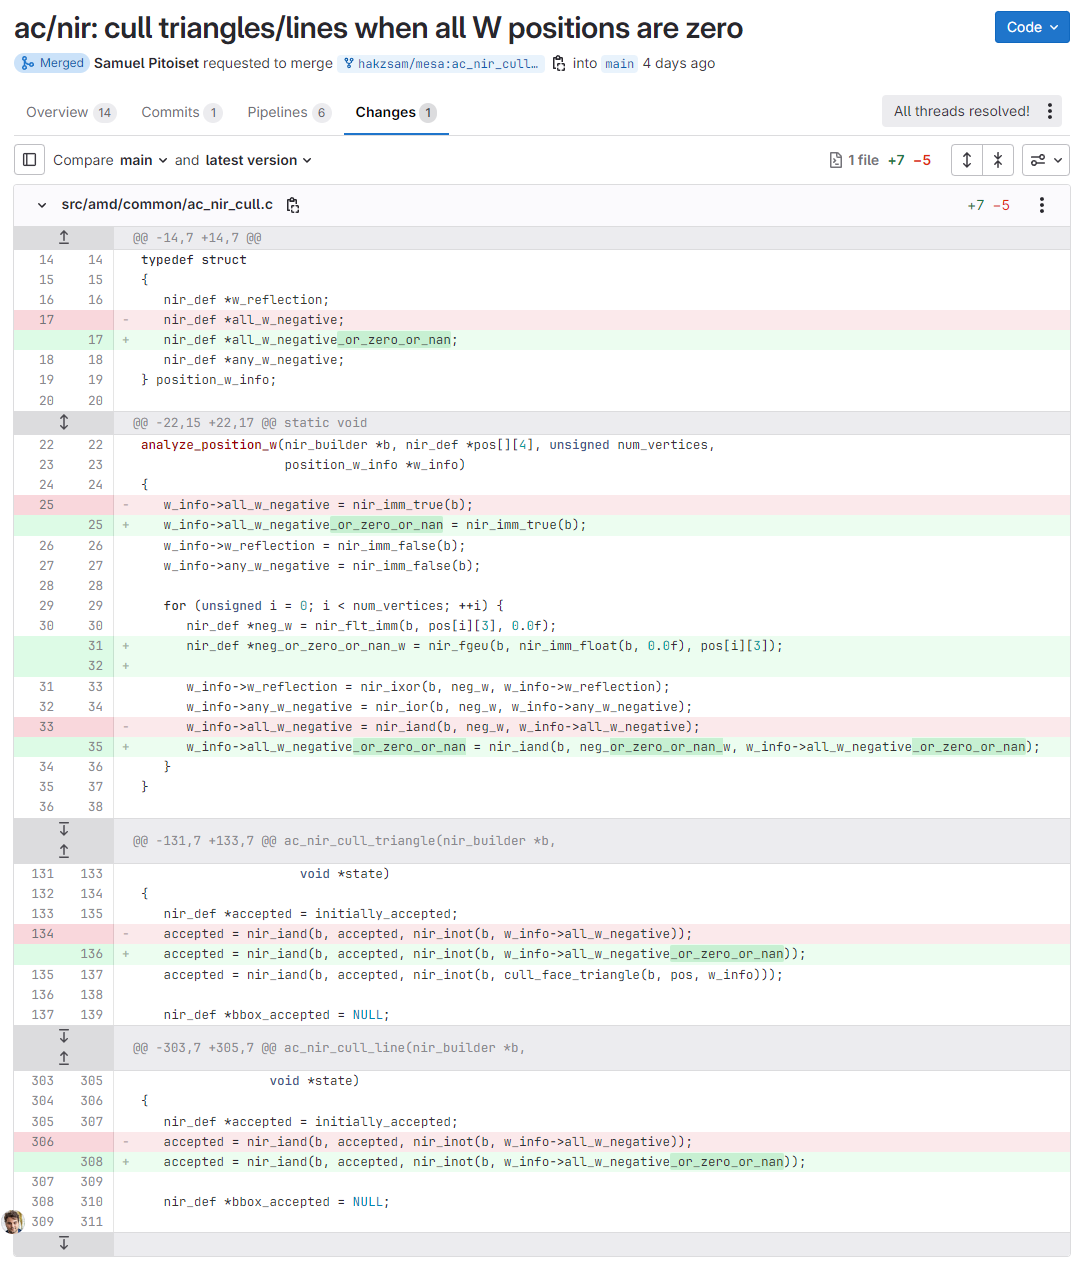Open the Commits tab
The image size is (1077, 1262).
(170, 112)
